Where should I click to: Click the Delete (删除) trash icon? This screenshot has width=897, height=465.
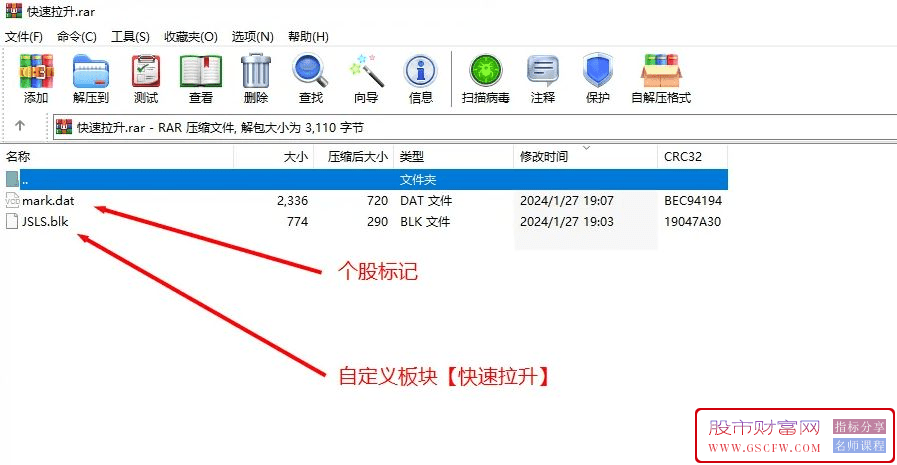click(x=255, y=71)
